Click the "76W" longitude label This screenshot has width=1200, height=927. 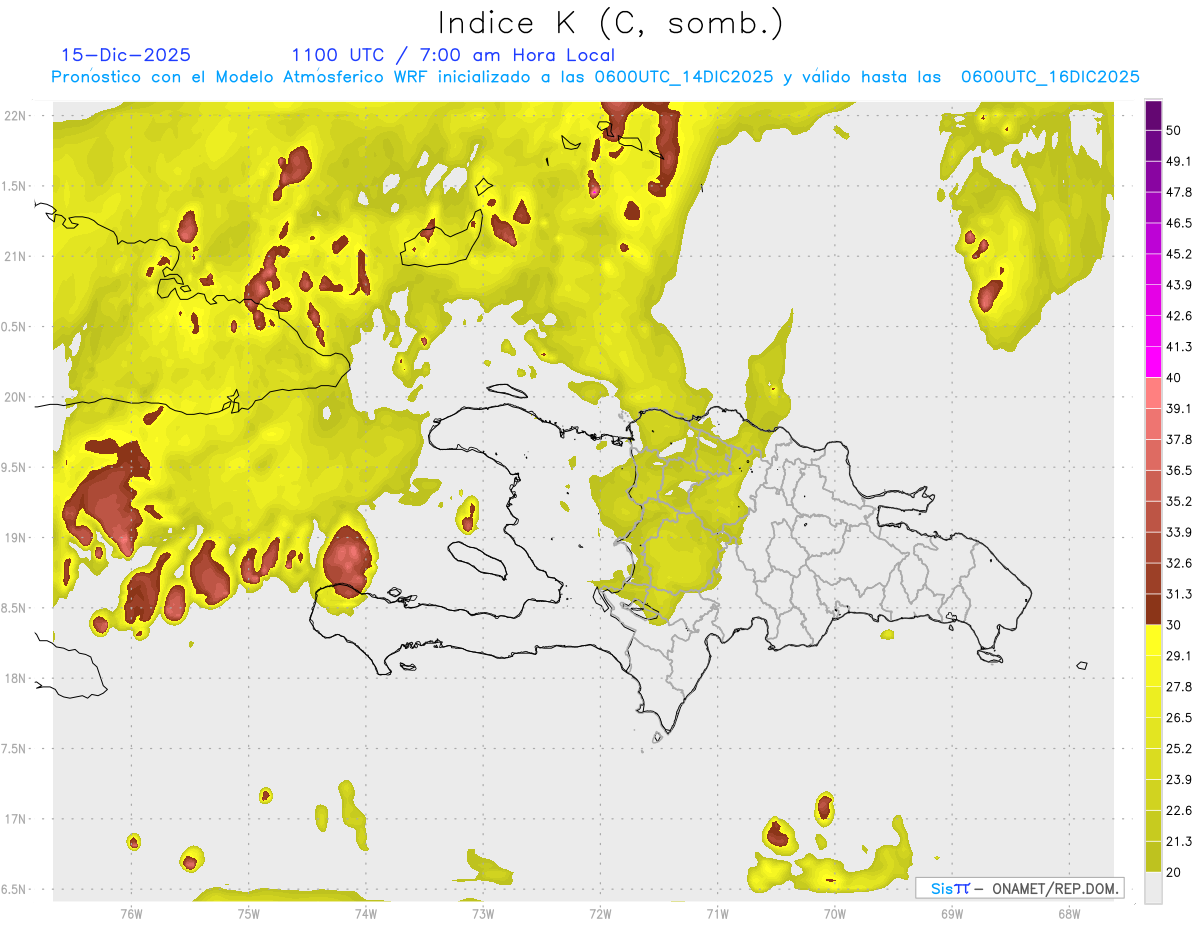131,914
